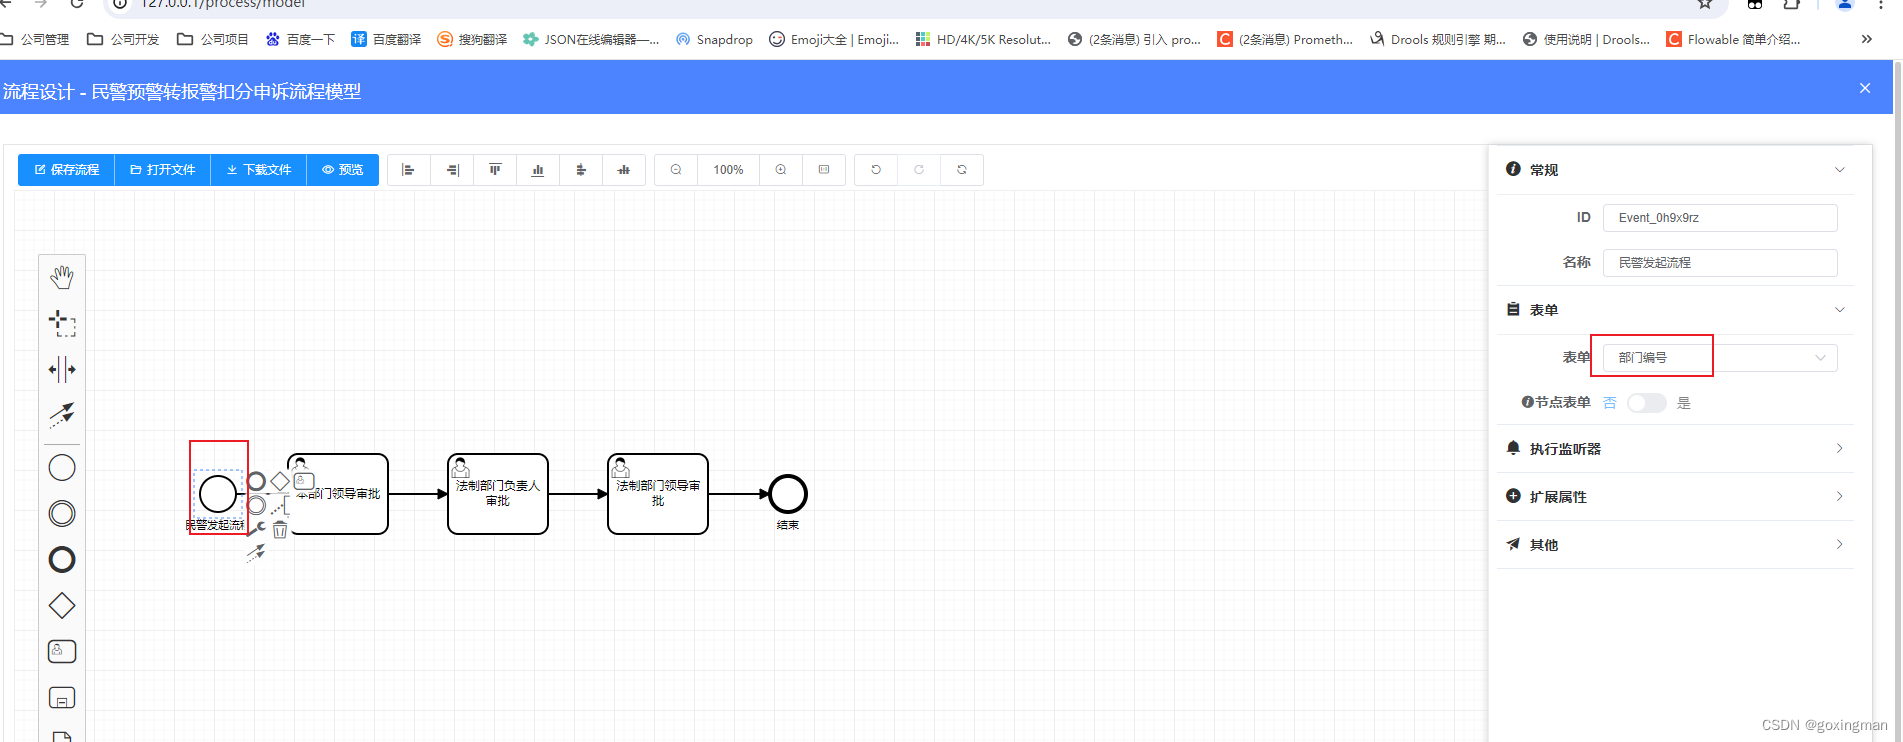This screenshot has width=1903, height=742.
Task: Open the Emoji大全 bookmark
Action: point(834,39)
